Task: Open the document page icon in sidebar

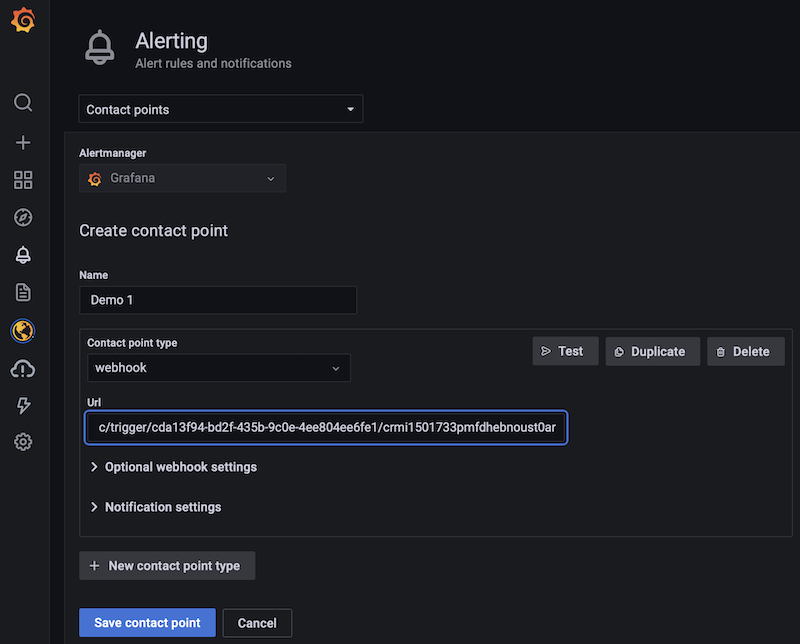Action: 23,292
